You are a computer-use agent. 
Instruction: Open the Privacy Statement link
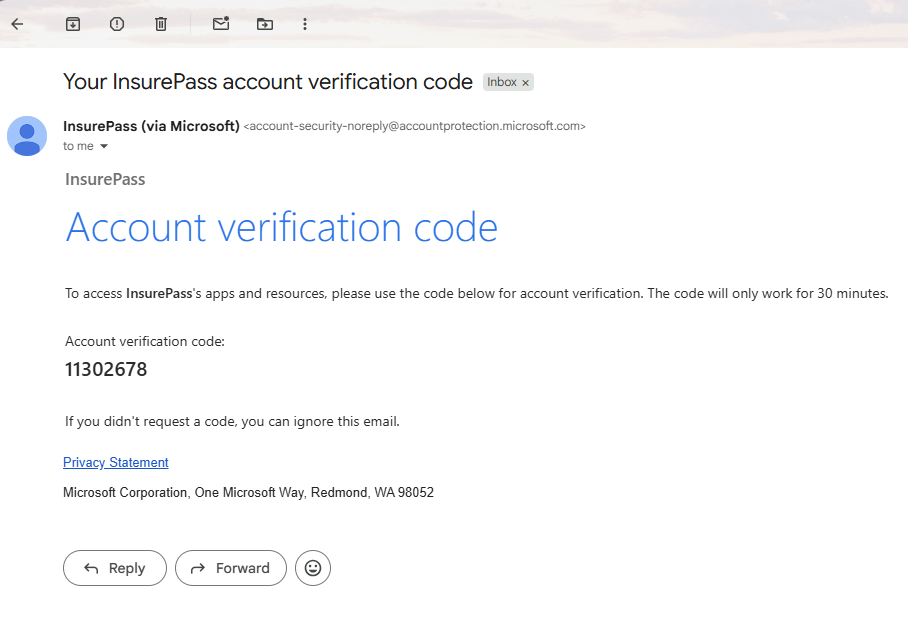(116, 462)
